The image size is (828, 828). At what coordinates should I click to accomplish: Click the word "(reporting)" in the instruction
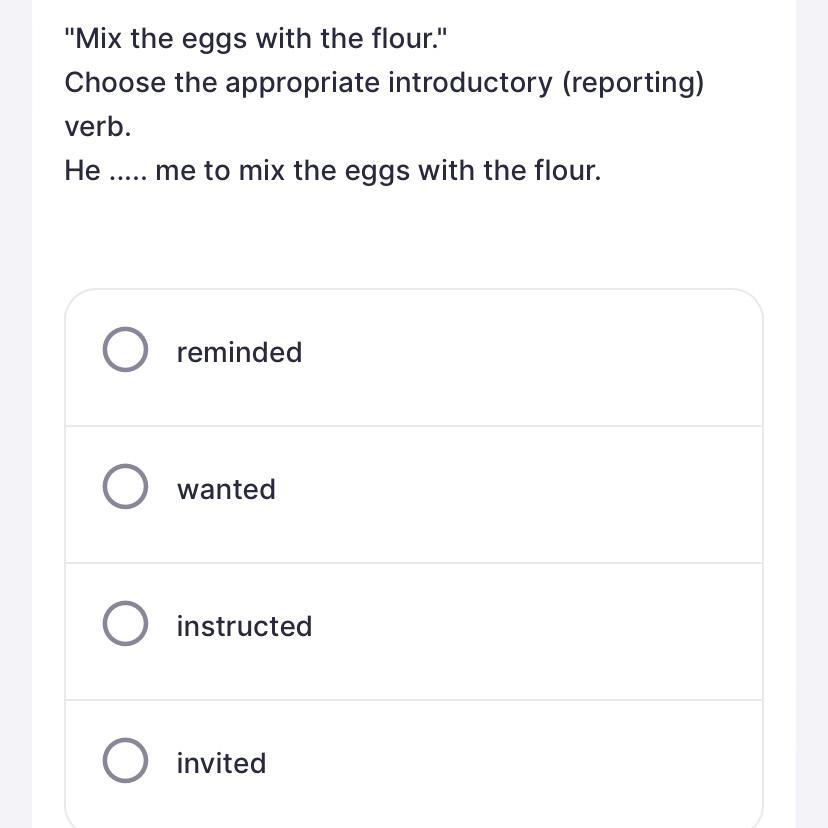tap(632, 83)
